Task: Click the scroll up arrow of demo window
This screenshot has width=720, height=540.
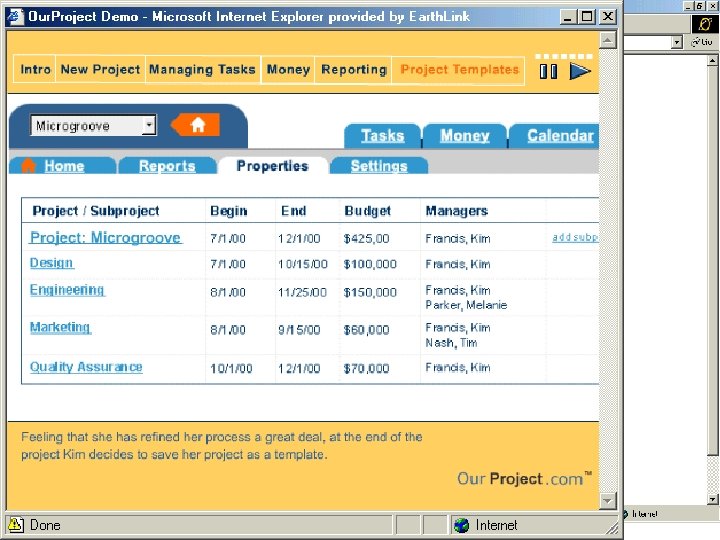Action: [608, 40]
